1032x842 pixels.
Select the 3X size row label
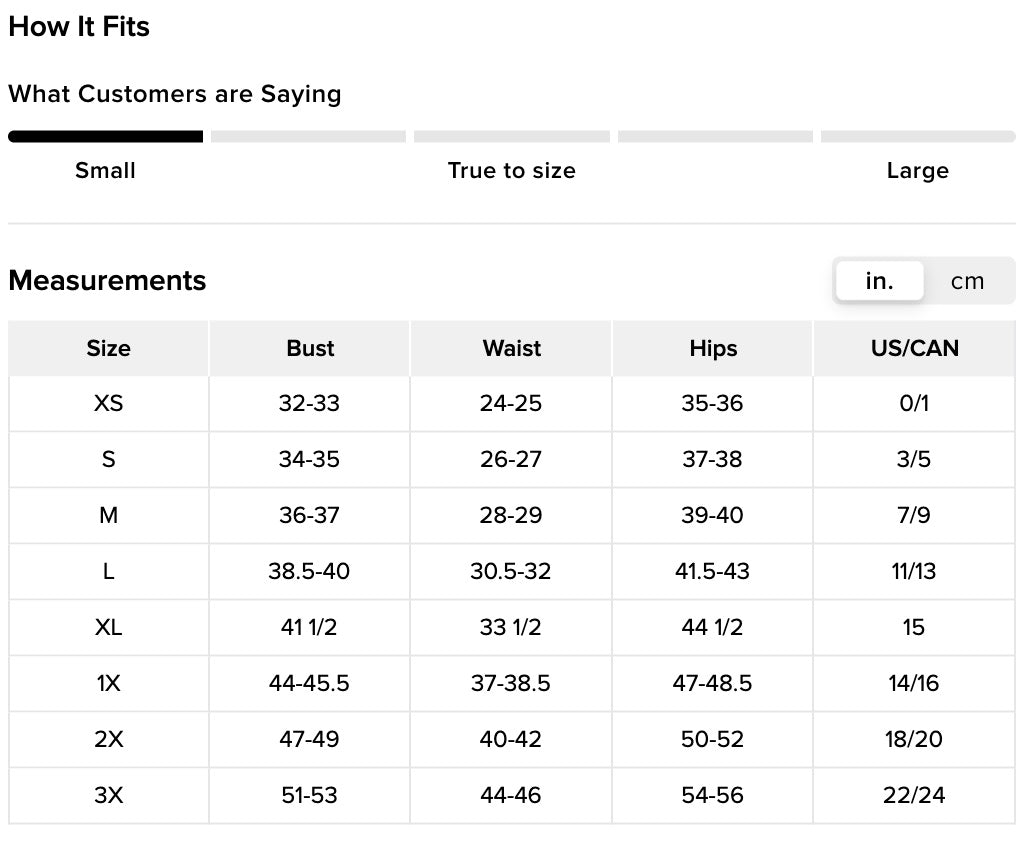click(x=108, y=796)
